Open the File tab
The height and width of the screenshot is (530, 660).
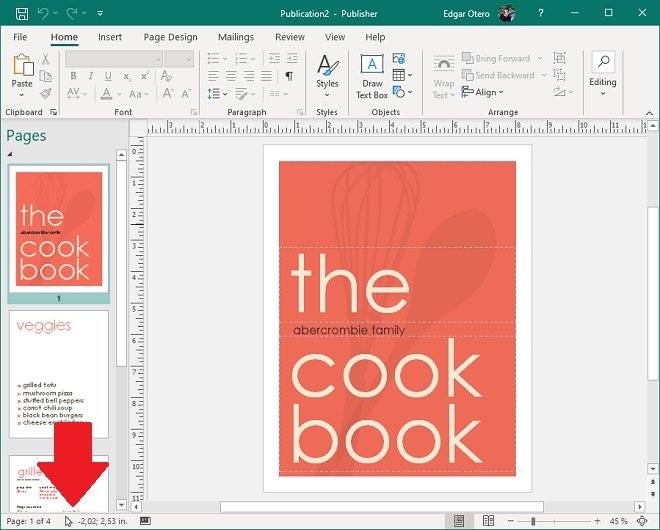click(x=20, y=37)
